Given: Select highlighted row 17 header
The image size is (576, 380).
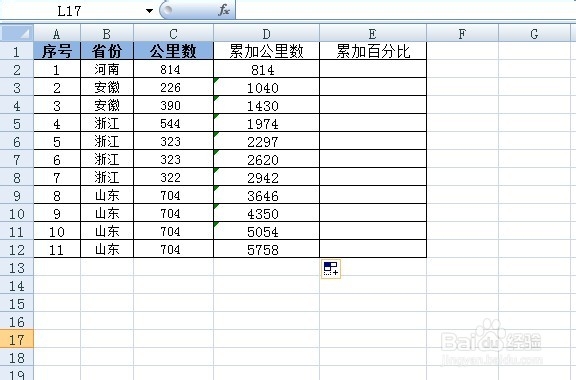Looking at the screenshot, I should [x=17, y=339].
